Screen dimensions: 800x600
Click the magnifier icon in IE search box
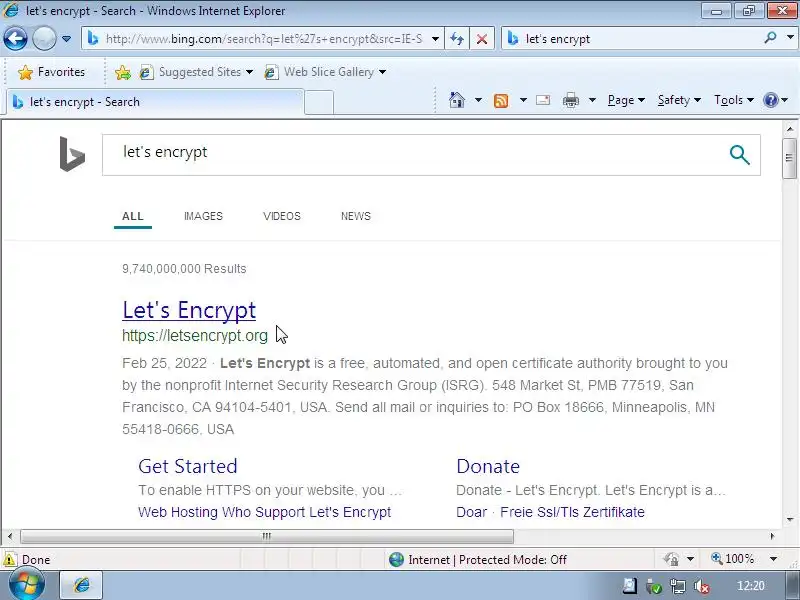coord(770,38)
